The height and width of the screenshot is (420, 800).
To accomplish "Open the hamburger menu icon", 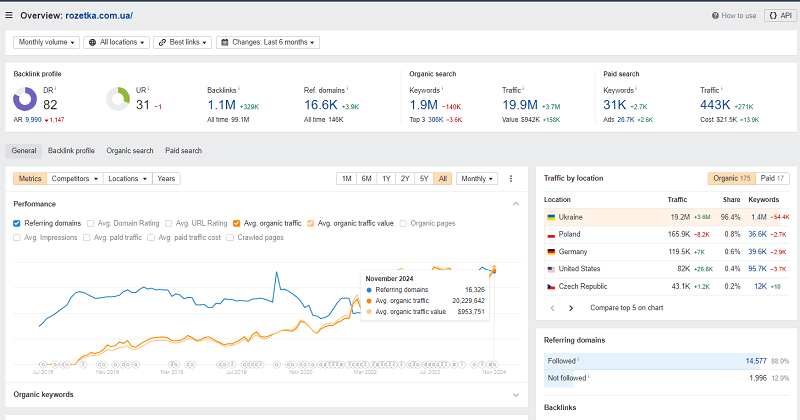I will (9, 15).
